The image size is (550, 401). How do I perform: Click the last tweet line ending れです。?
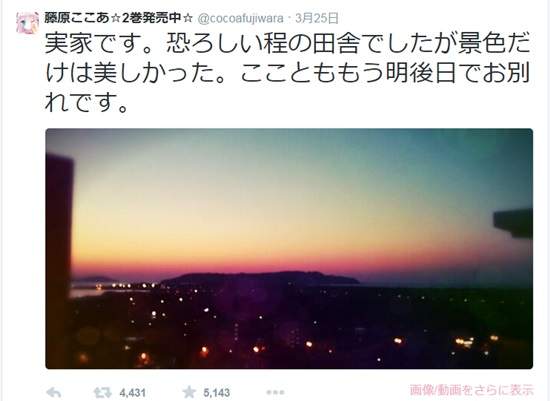(x=86, y=102)
